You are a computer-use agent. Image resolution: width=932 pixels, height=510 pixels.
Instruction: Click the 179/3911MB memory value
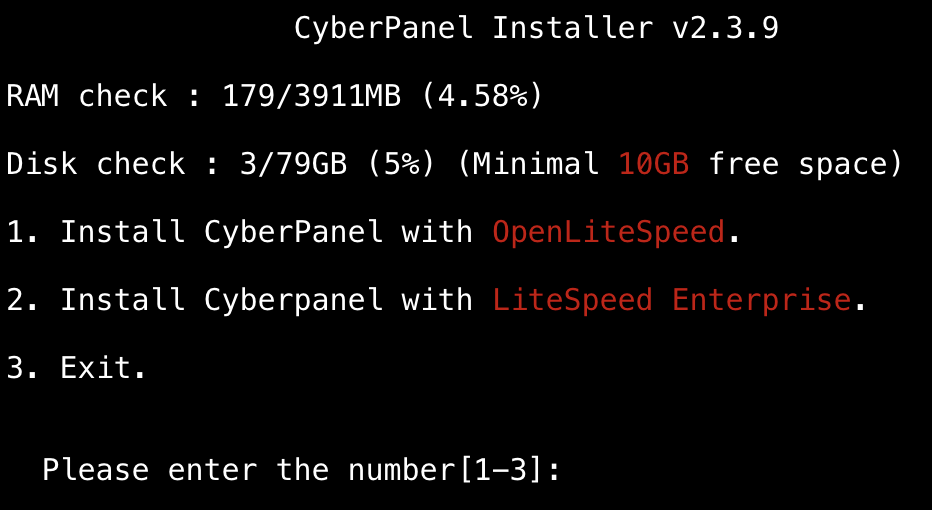[x=311, y=96]
